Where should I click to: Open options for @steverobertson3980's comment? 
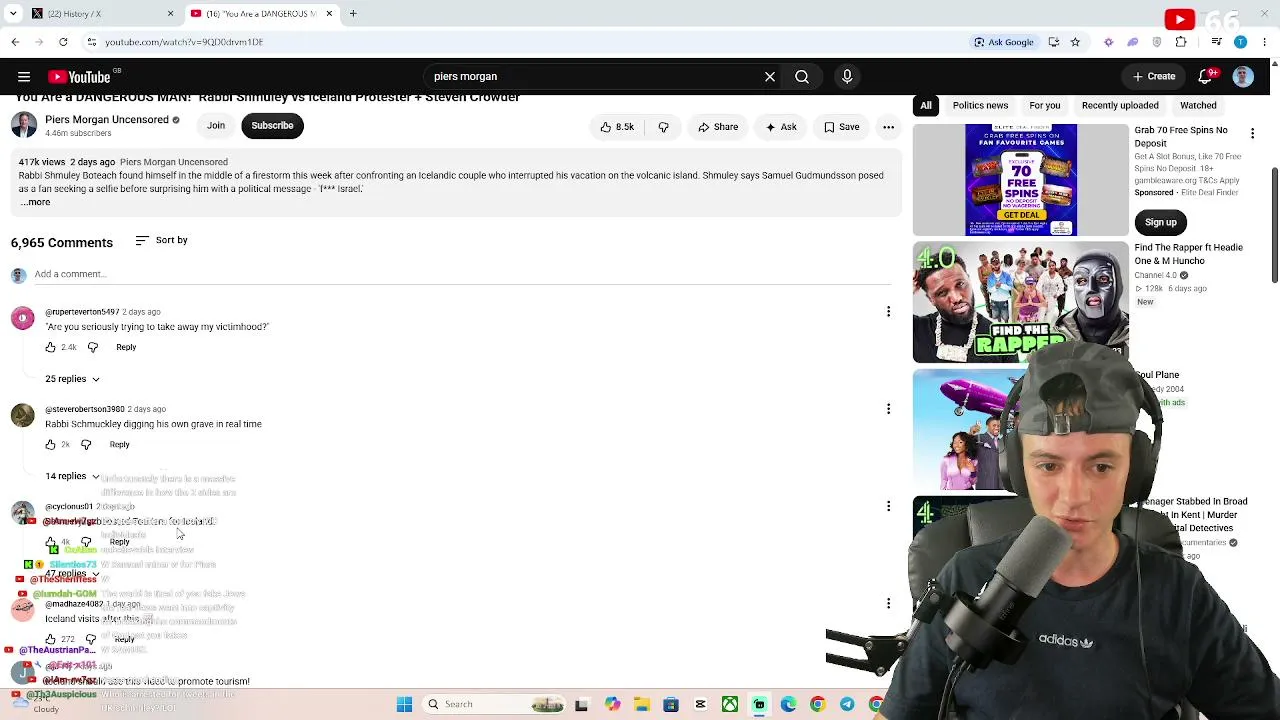point(888,409)
